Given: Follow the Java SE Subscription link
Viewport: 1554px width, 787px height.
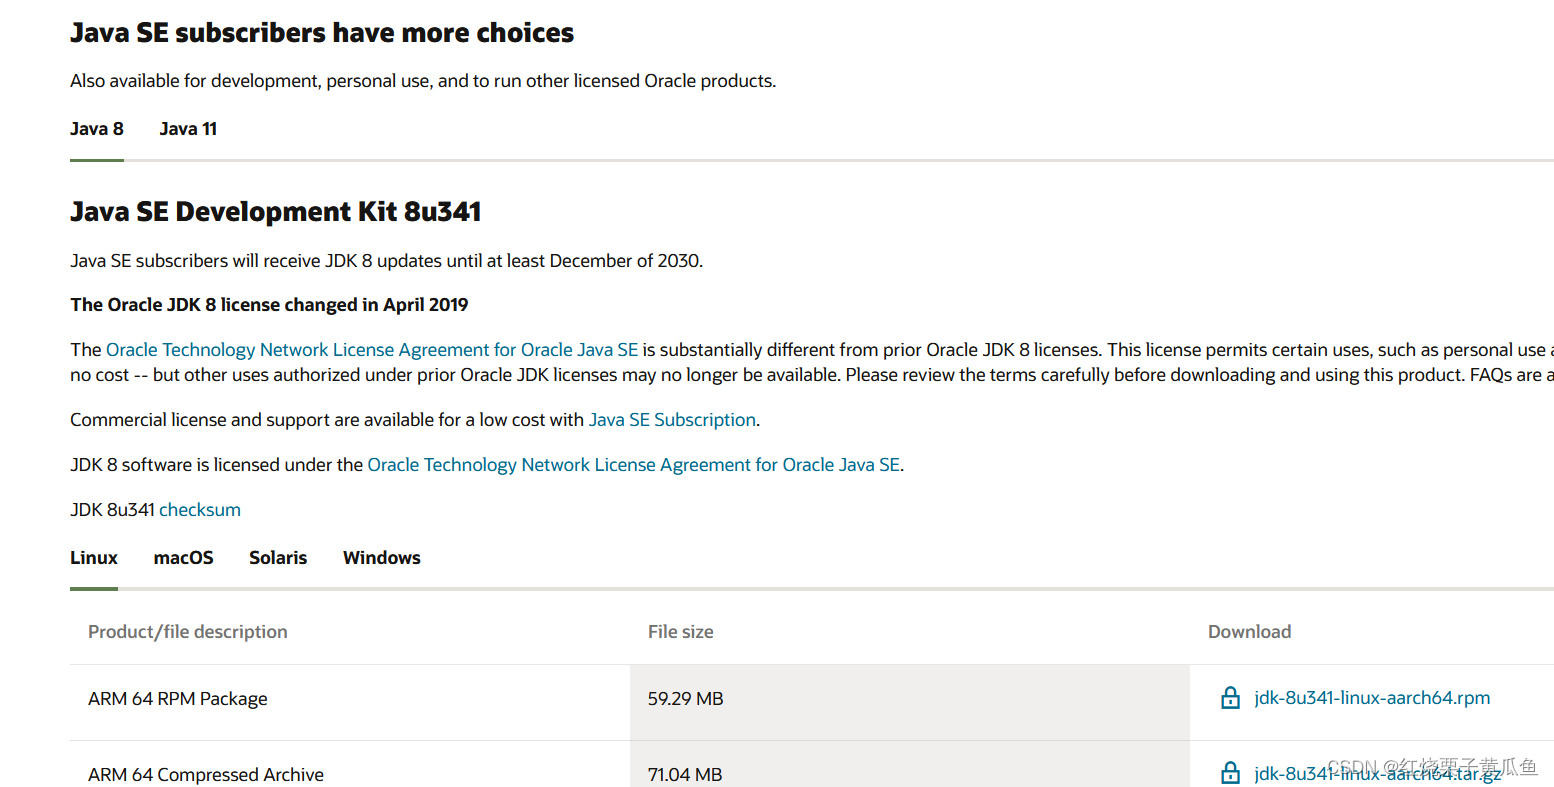Looking at the screenshot, I should click(672, 420).
